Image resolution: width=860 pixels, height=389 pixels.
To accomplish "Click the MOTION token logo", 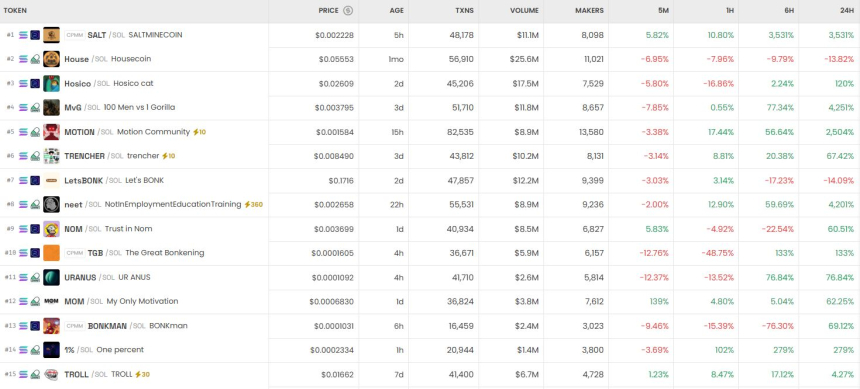I will pos(52,132).
